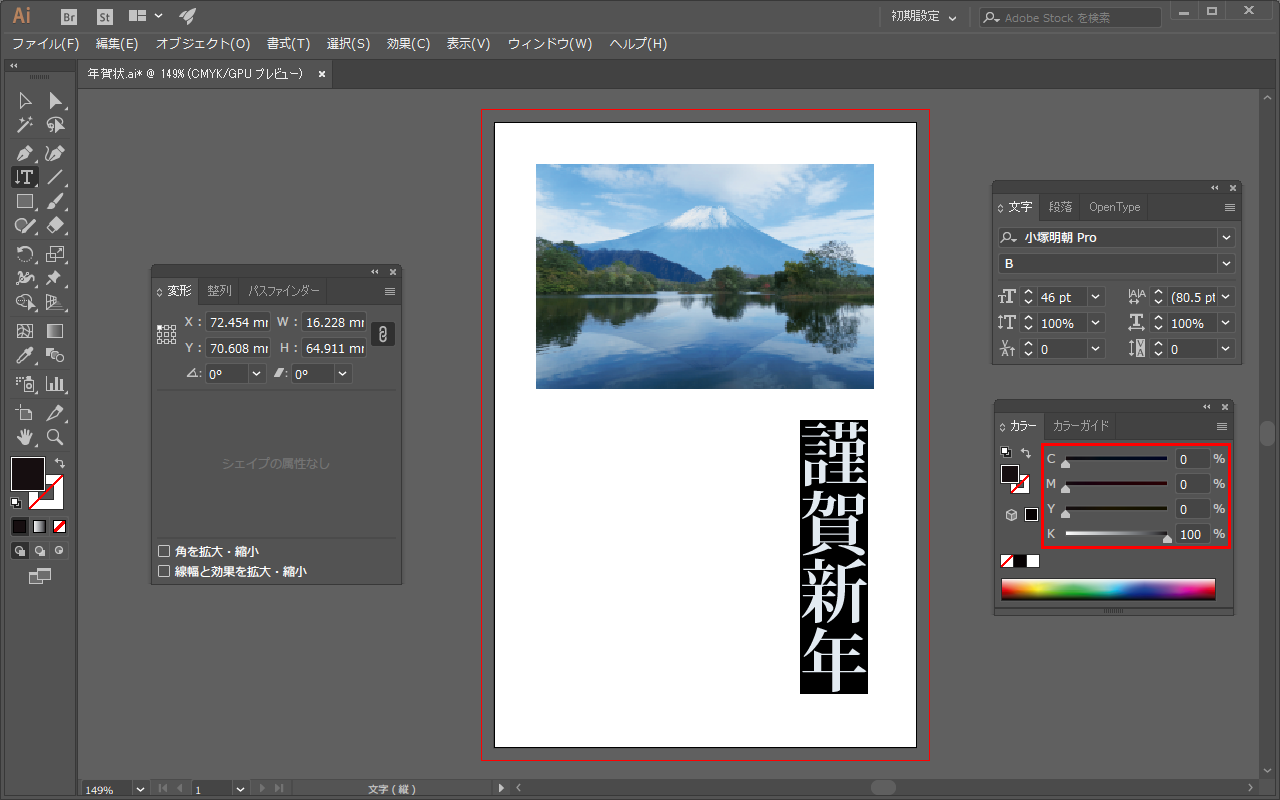Select Draw Behind mode
The width and height of the screenshot is (1280, 800).
point(39,550)
